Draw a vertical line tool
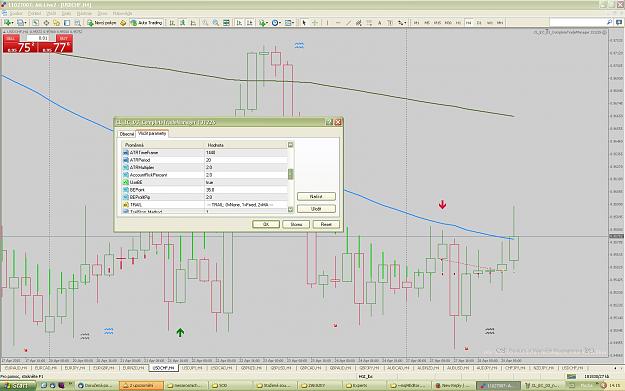The image size is (625, 391). click(327, 23)
